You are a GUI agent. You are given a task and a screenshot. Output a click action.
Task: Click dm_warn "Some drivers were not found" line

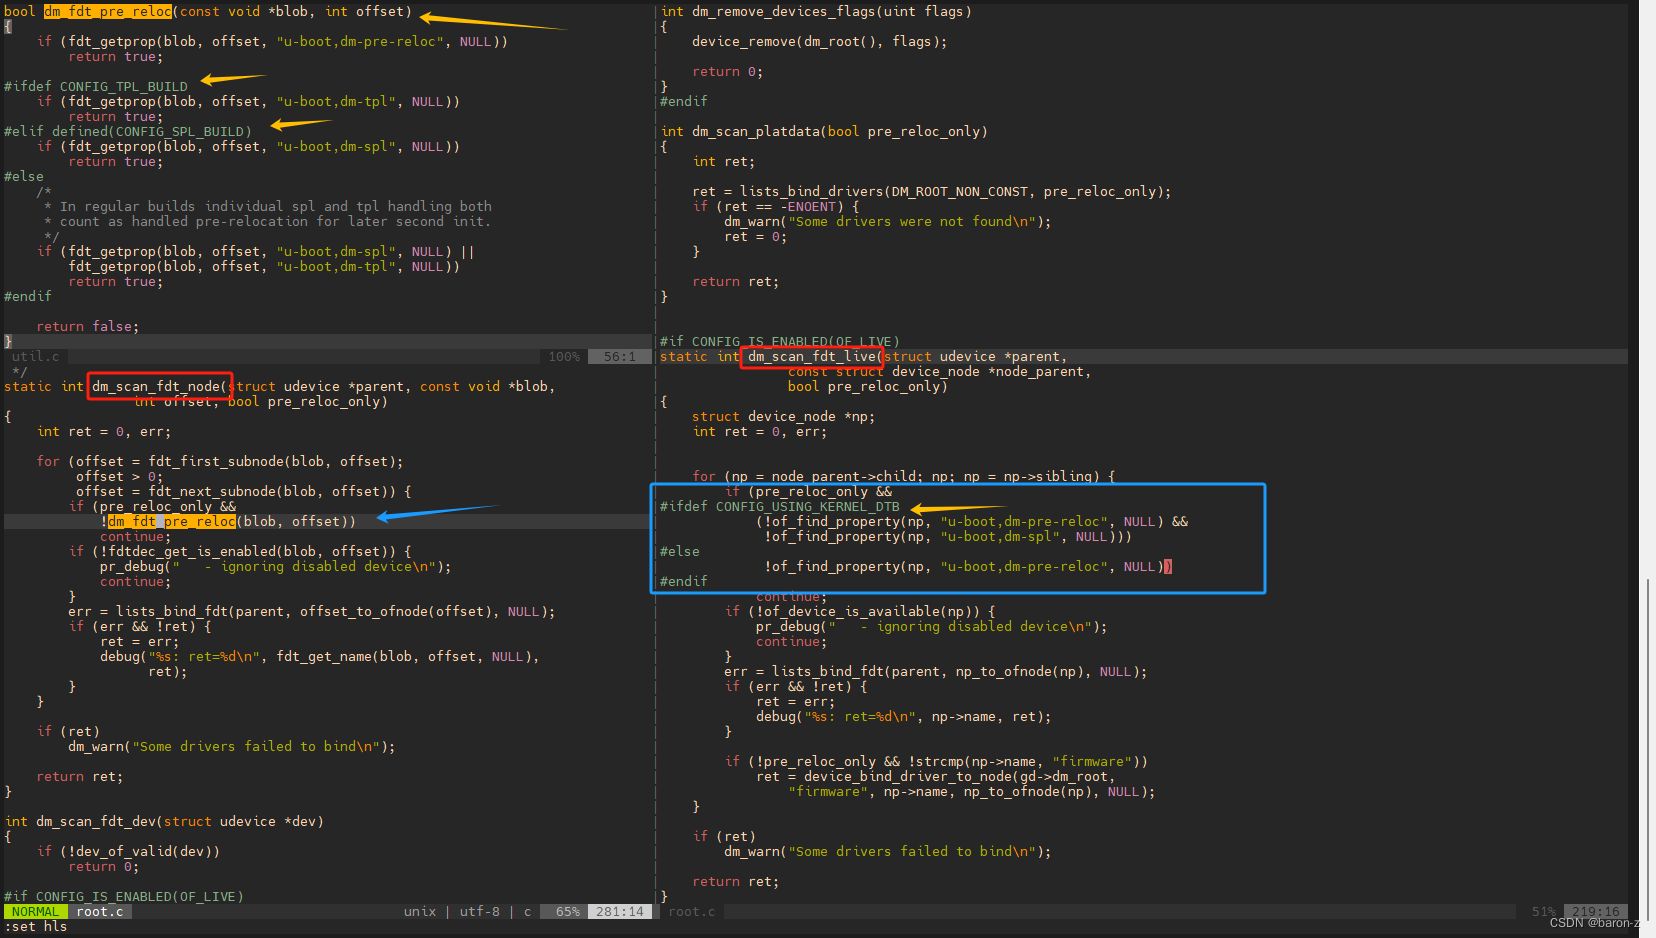[888, 221]
